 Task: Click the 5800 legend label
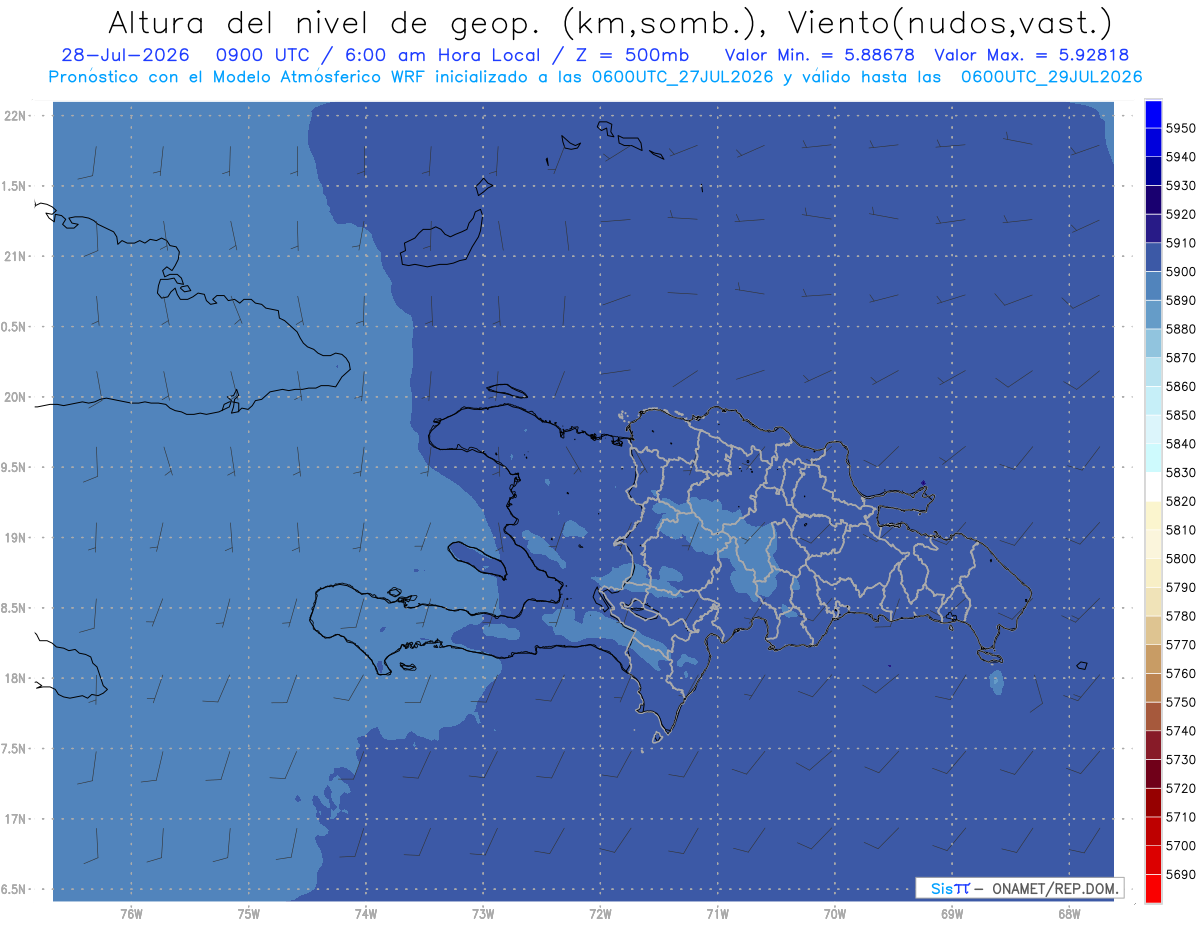click(x=1180, y=559)
